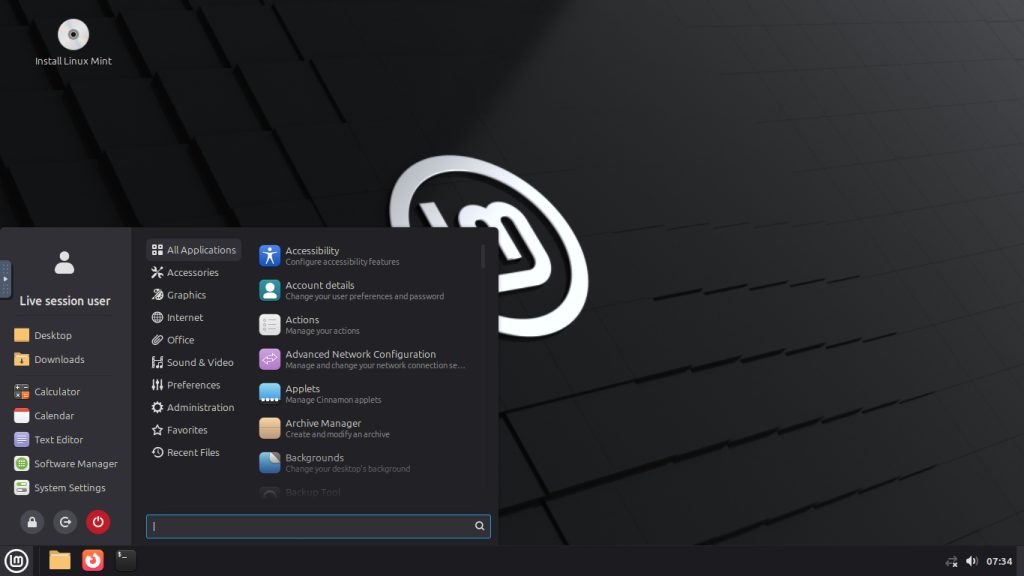Screen dimensions: 1024x576
Task: Open the Accessibility app entry
Action: pos(366,255)
